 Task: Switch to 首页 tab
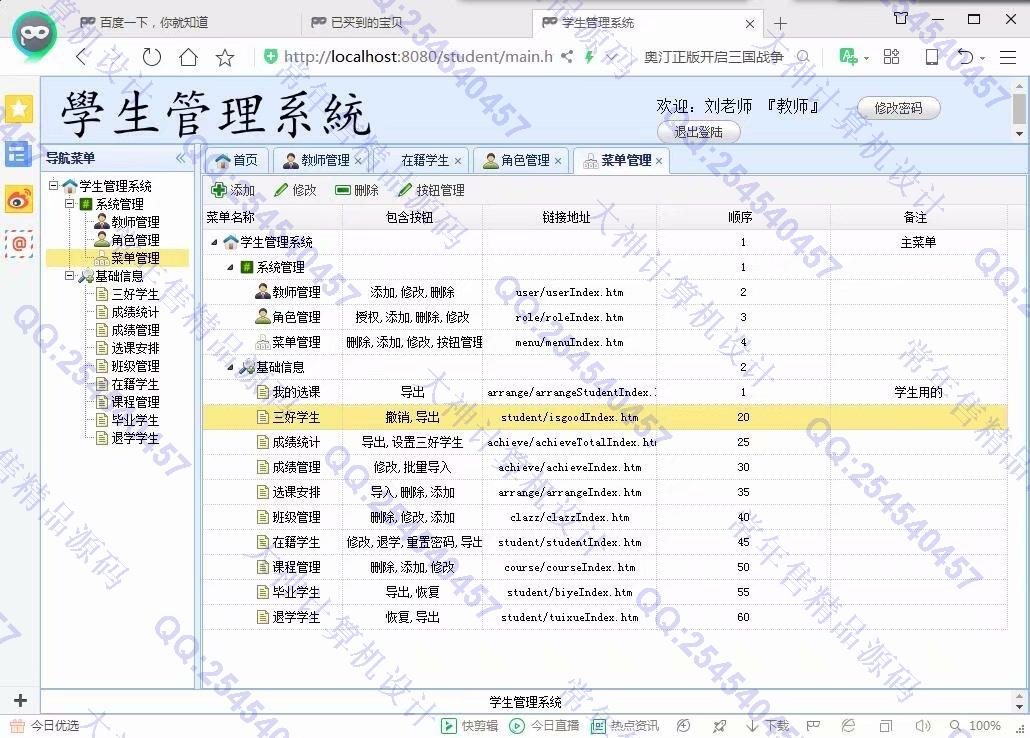click(x=236, y=160)
